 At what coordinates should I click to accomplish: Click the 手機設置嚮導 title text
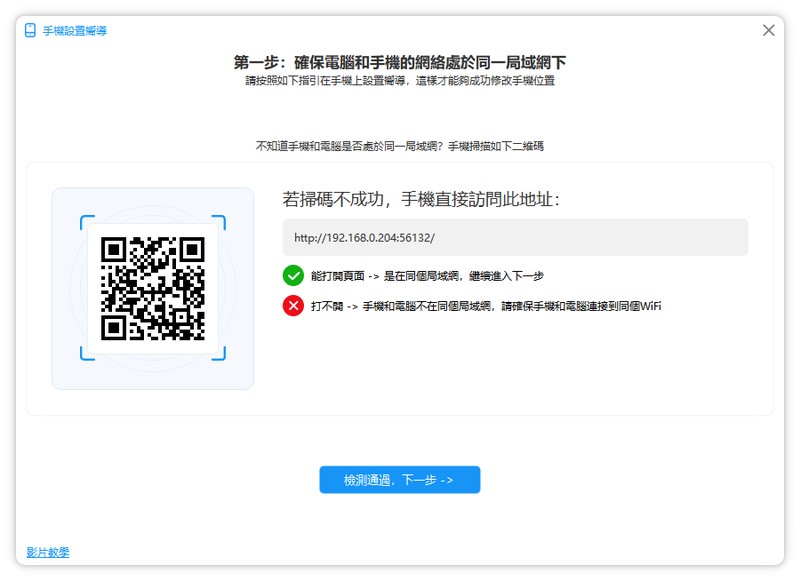(74, 31)
